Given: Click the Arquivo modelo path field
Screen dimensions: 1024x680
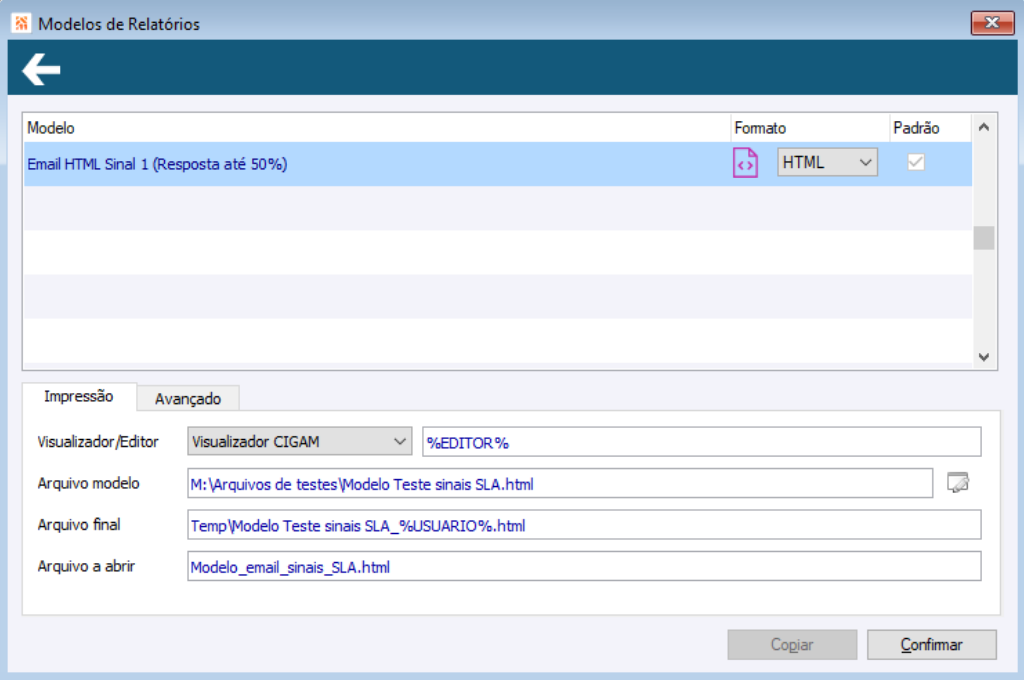Looking at the screenshot, I should coord(560,483).
